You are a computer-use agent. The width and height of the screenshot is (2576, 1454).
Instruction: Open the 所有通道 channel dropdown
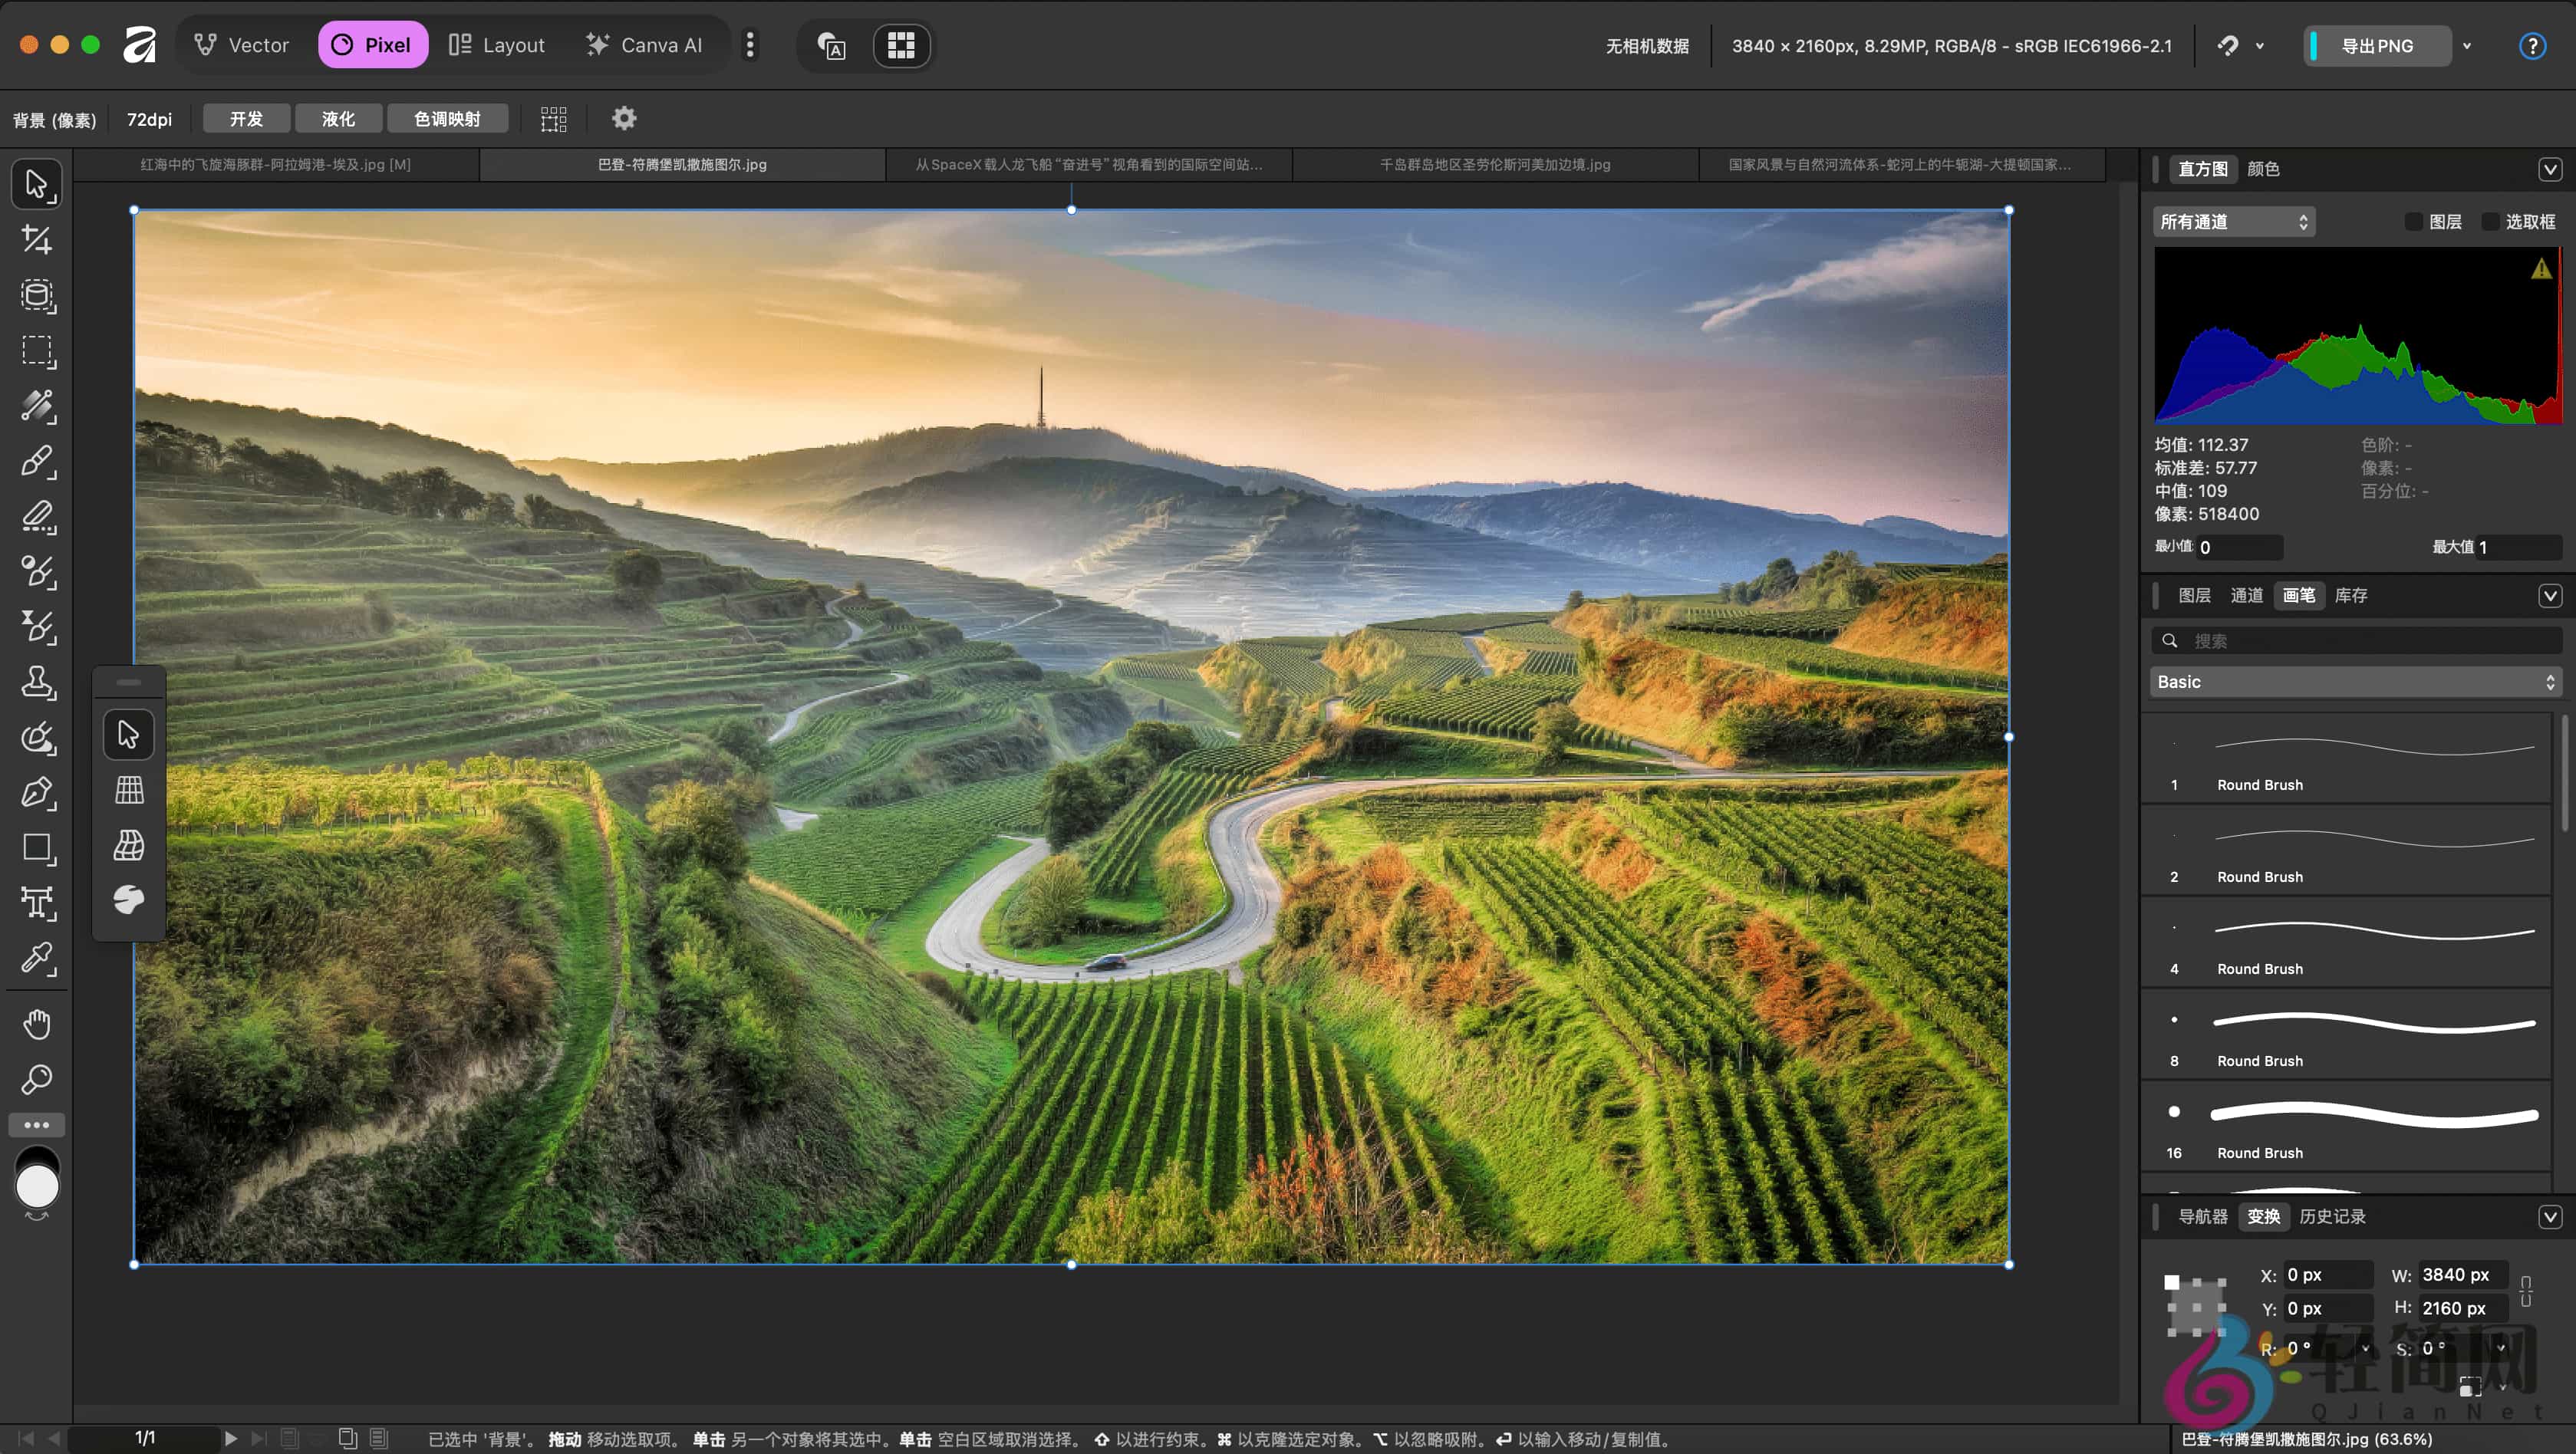click(2233, 222)
